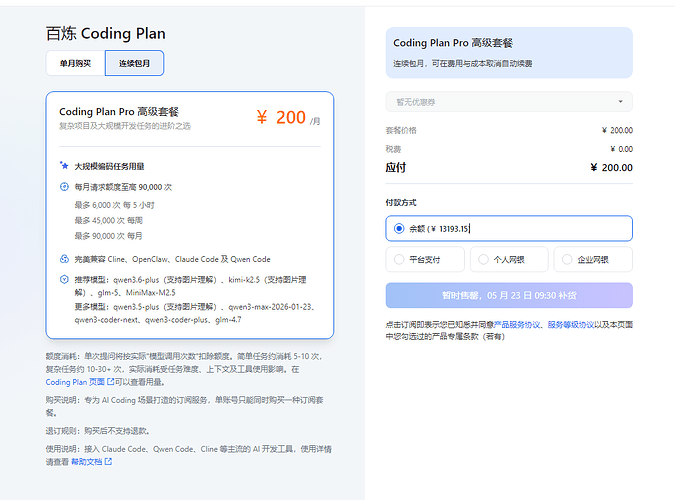Click the 最多 45,000 次 每周 line
The height and width of the screenshot is (500, 675).
click(x=108, y=220)
